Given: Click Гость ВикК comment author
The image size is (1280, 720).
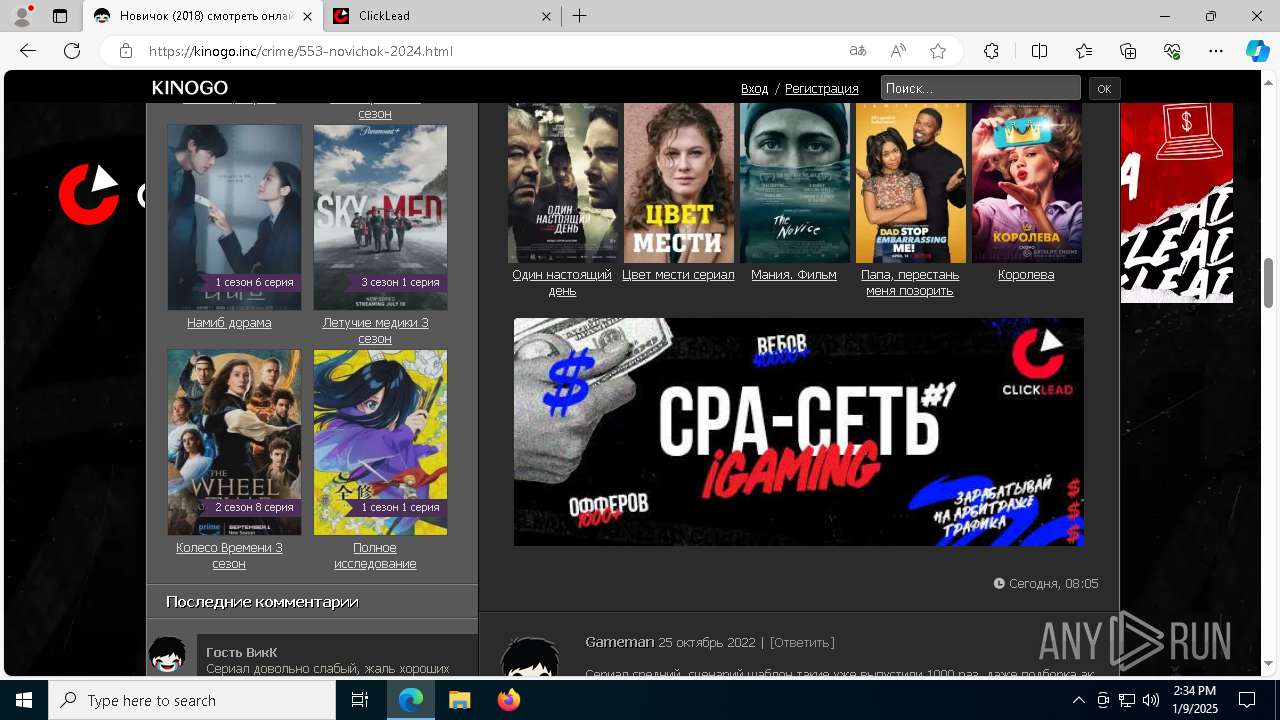Looking at the screenshot, I should [x=242, y=652].
